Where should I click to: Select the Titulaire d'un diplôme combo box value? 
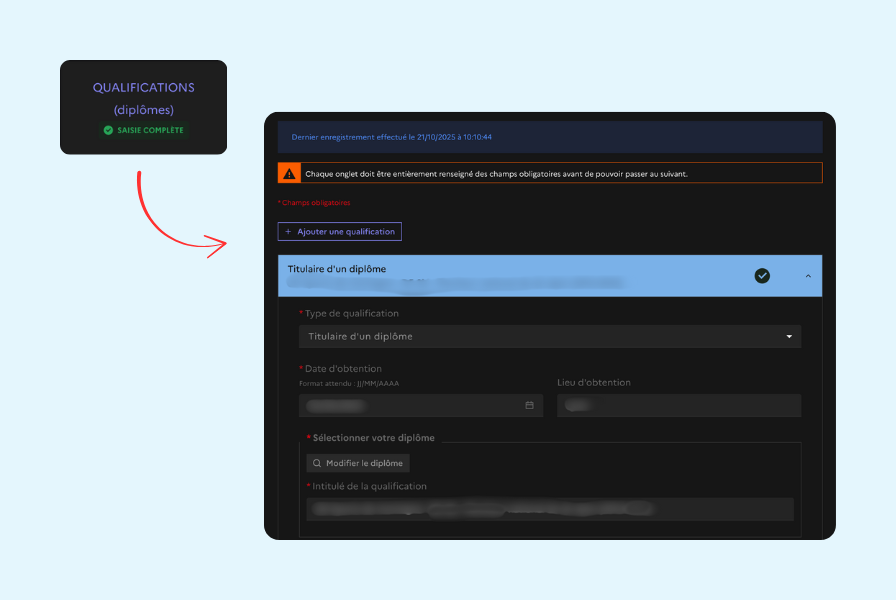coord(360,337)
